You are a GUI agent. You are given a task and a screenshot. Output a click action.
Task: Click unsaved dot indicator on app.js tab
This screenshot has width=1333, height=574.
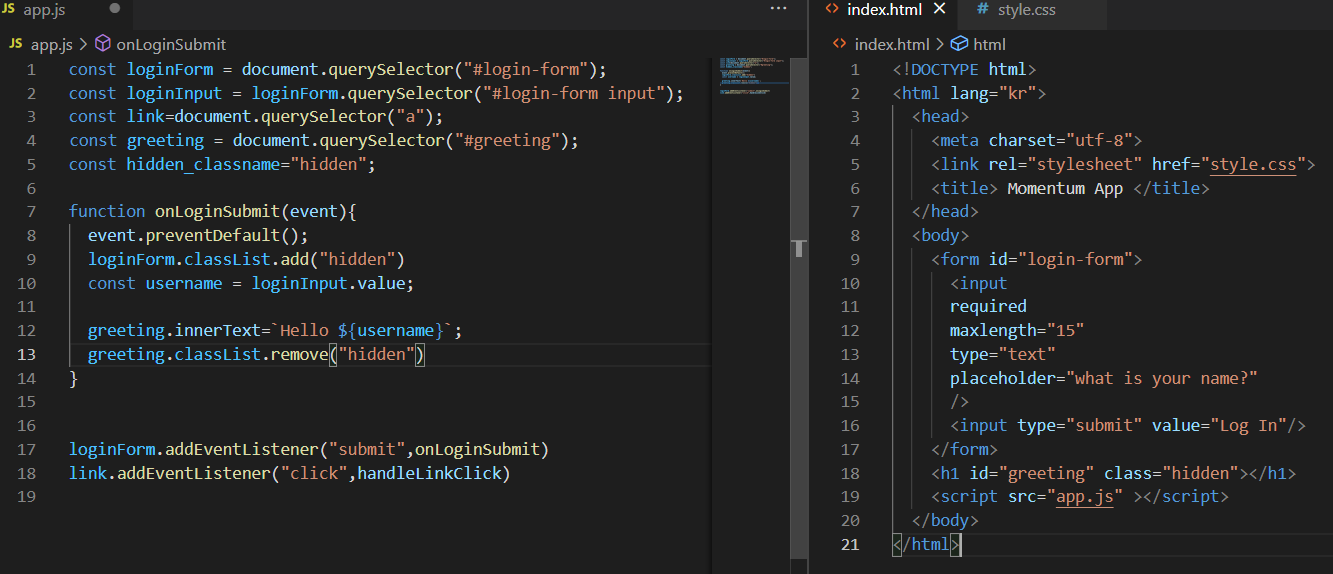pos(114,8)
